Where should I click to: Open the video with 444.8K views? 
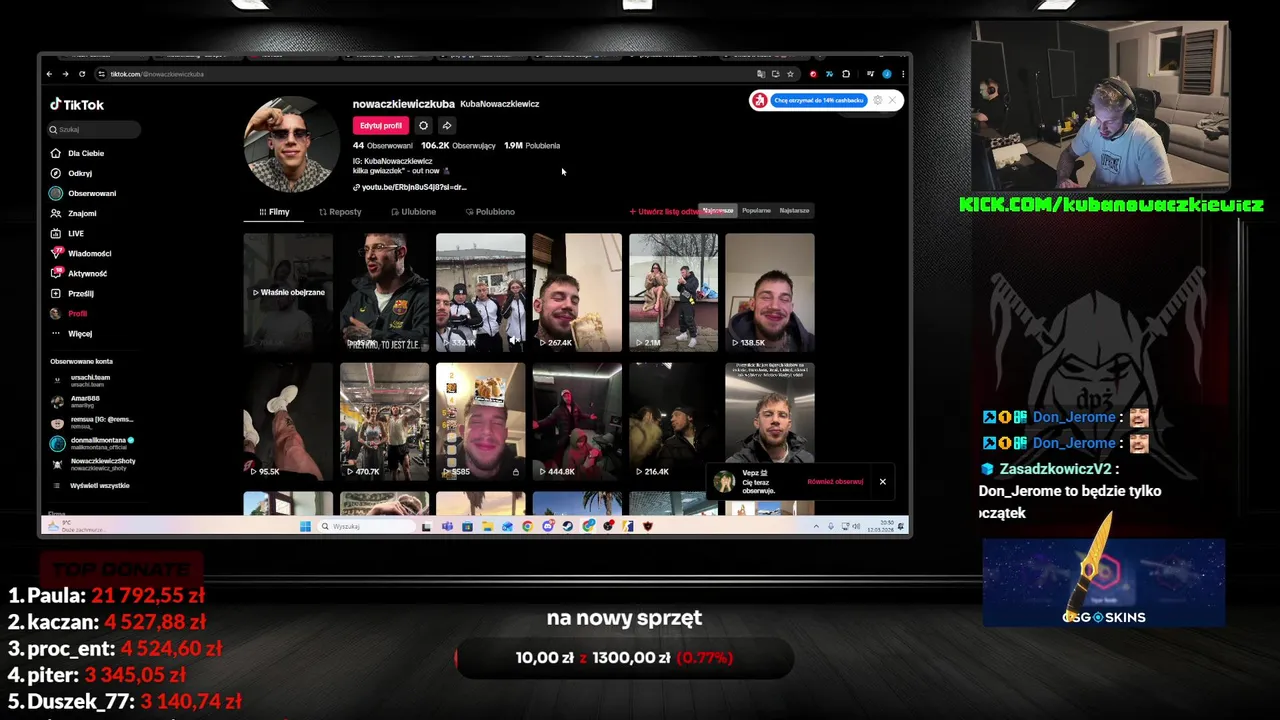click(577, 421)
